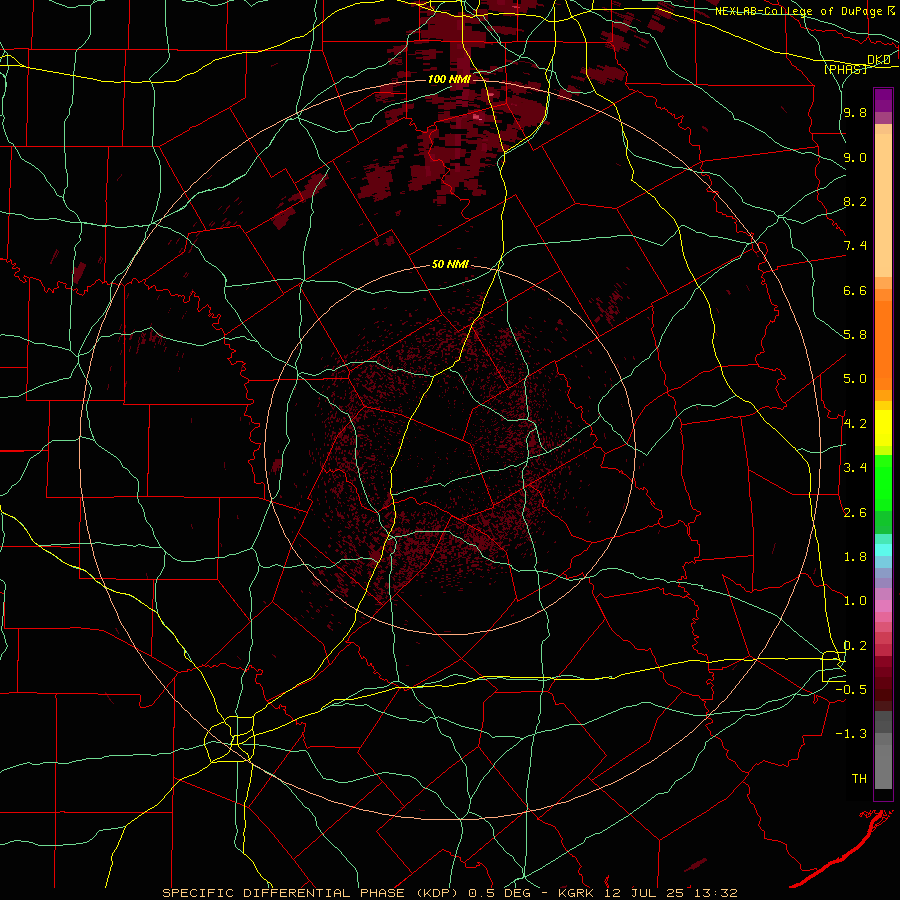The height and width of the screenshot is (900, 900).
Task: Select the 5.8 value on the scale
Action: pos(855,335)
